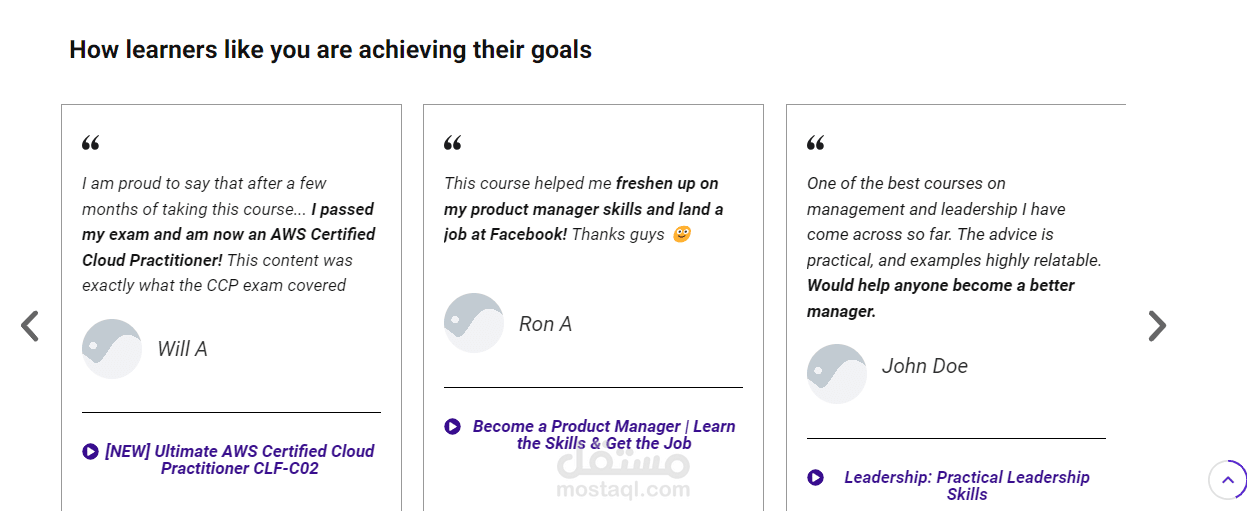The image size is (1247, 511).
Task: Click the quote icon in Ron A's card
Action: click(x=453, y=144)
